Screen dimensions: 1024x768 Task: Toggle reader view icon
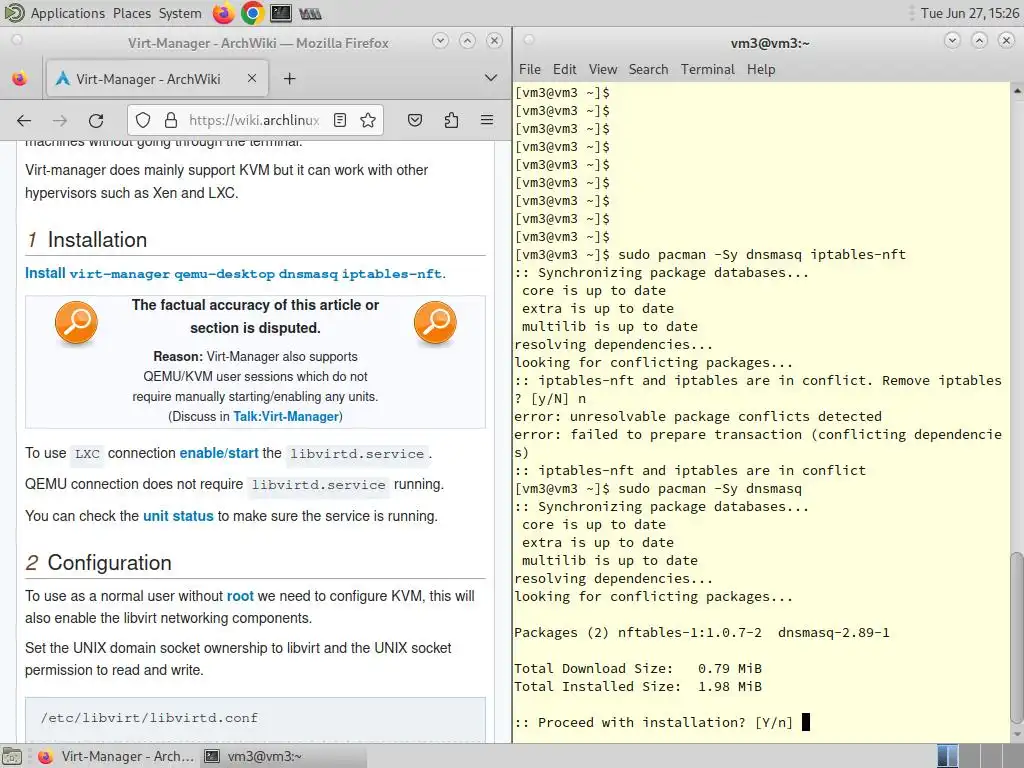click(340, 120)
